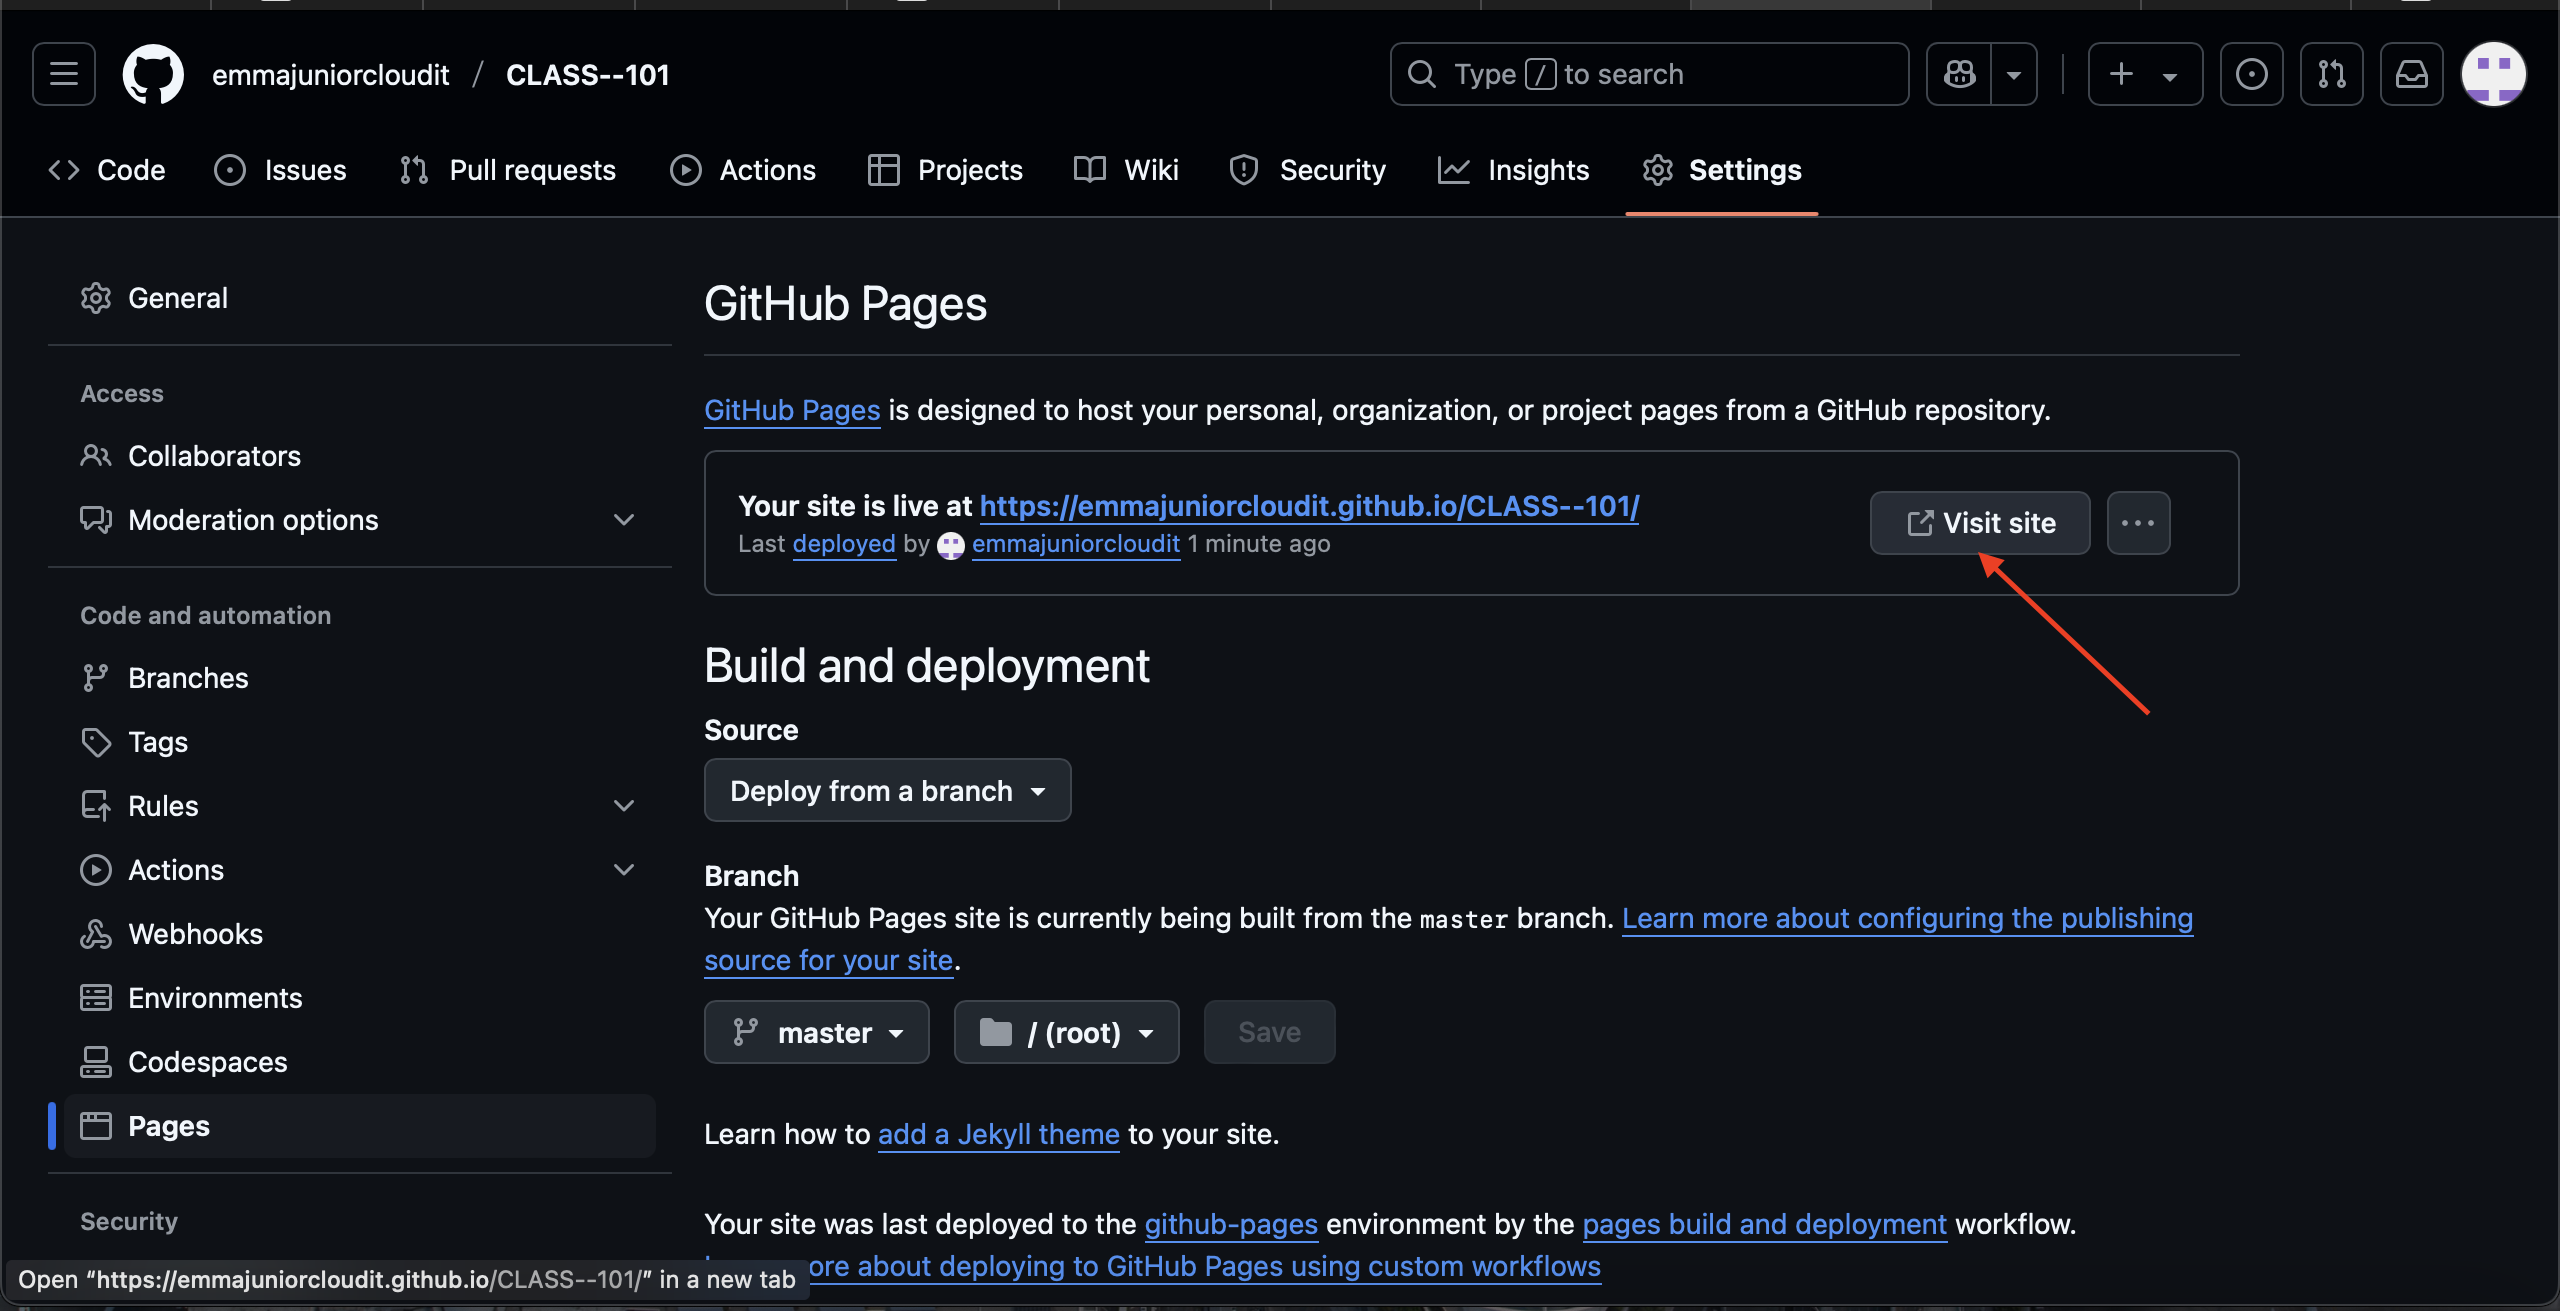Open the live site URL link
Viewport: 2560px width, 1311px height.
pyautogui.click(x=1309, y=506)
